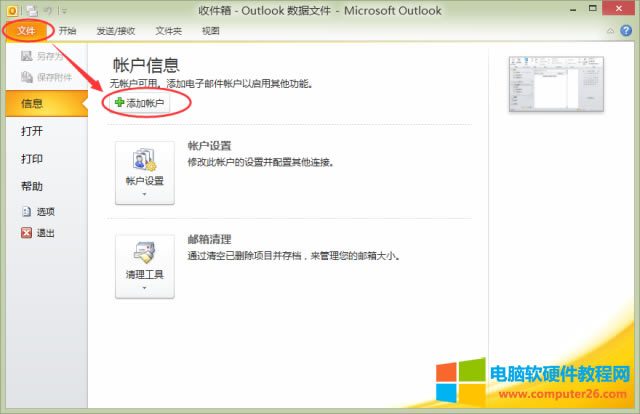640x414 pixels.
Task: Click the undo quick access icon
Action: [x=48, y=11]
